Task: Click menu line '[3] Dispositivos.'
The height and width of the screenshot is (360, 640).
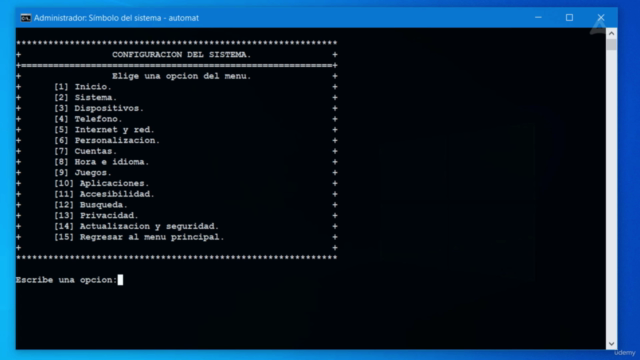Action: (99, 108)
